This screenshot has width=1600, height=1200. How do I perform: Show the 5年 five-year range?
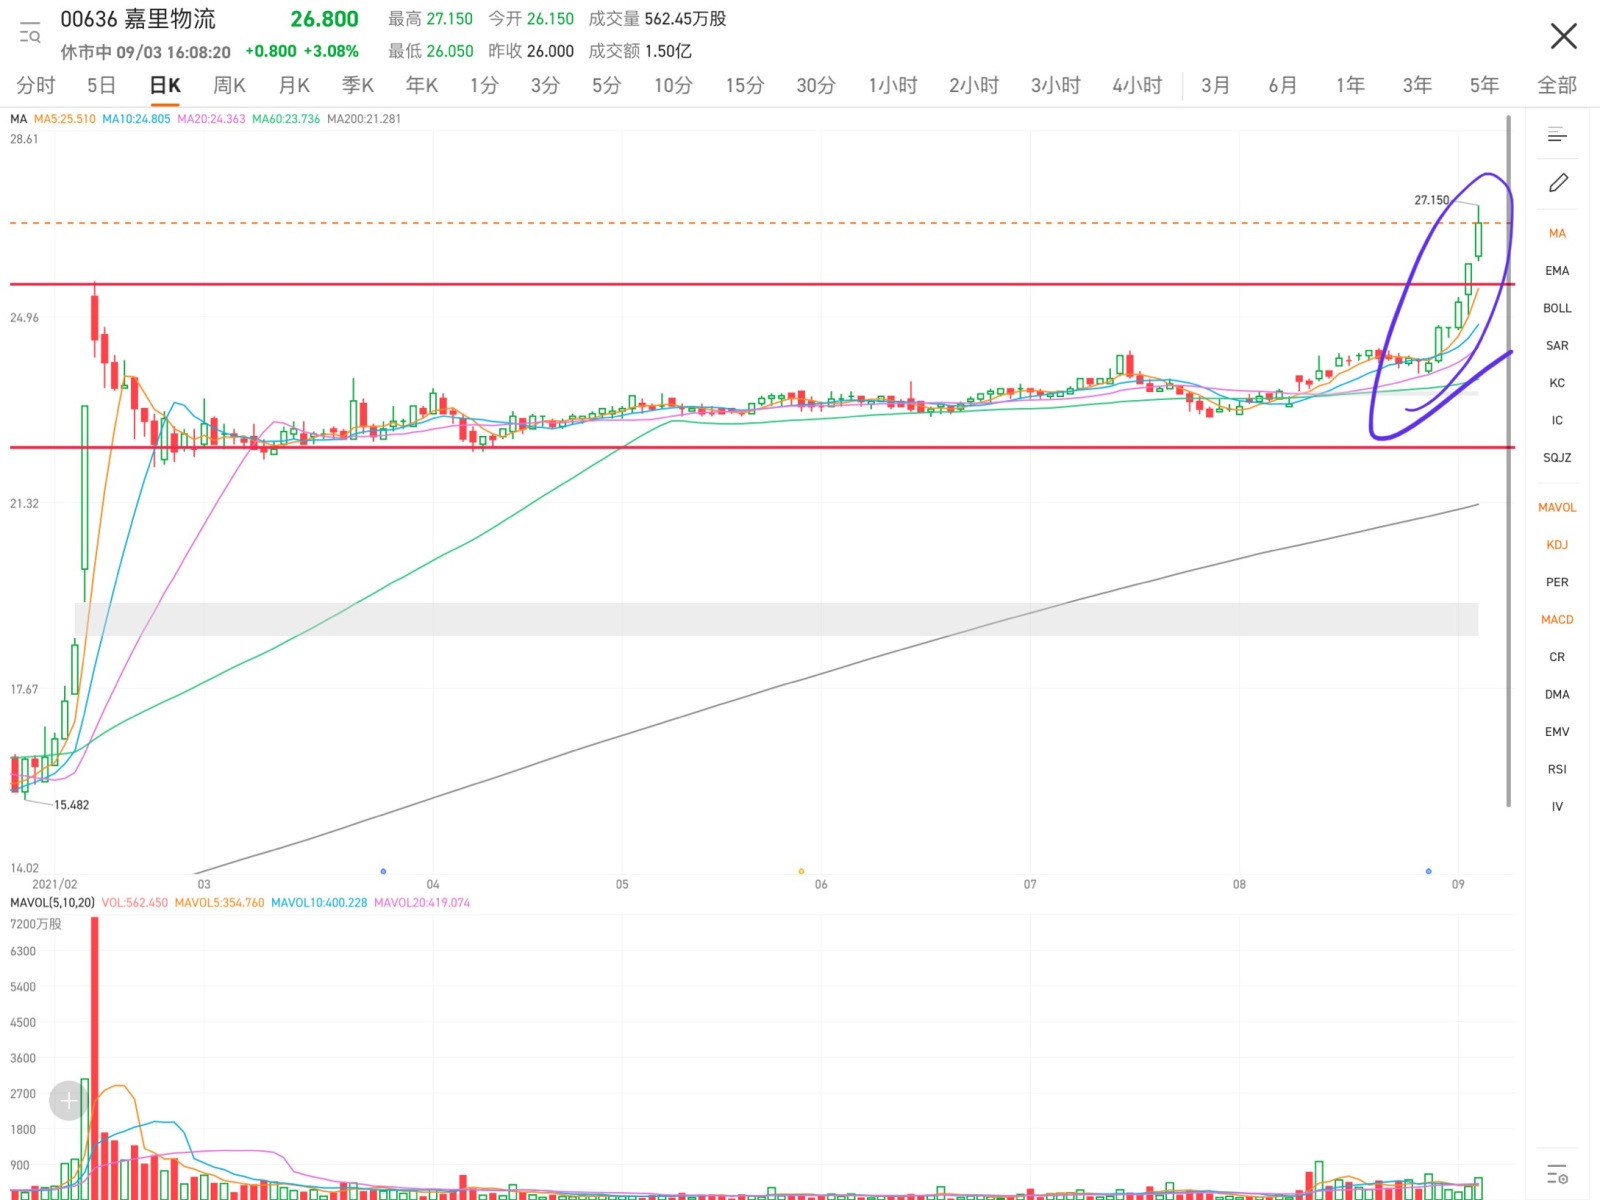point(1484,85)
